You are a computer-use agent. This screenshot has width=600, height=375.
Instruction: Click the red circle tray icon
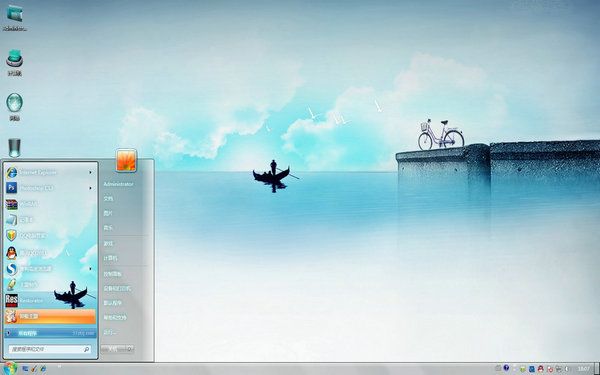(550, 369)
